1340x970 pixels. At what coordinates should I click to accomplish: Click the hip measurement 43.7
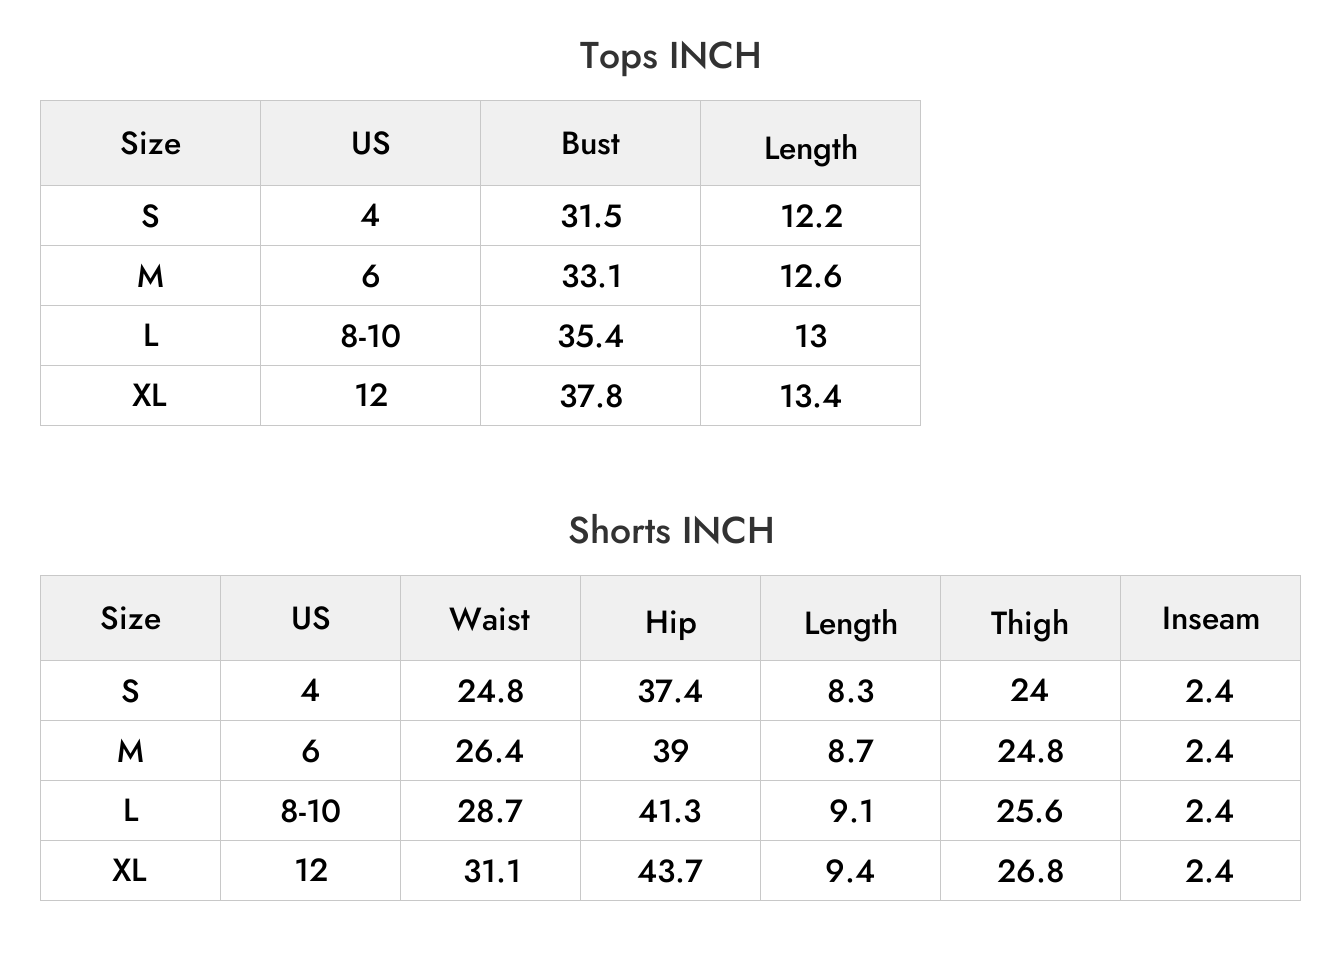670,871
